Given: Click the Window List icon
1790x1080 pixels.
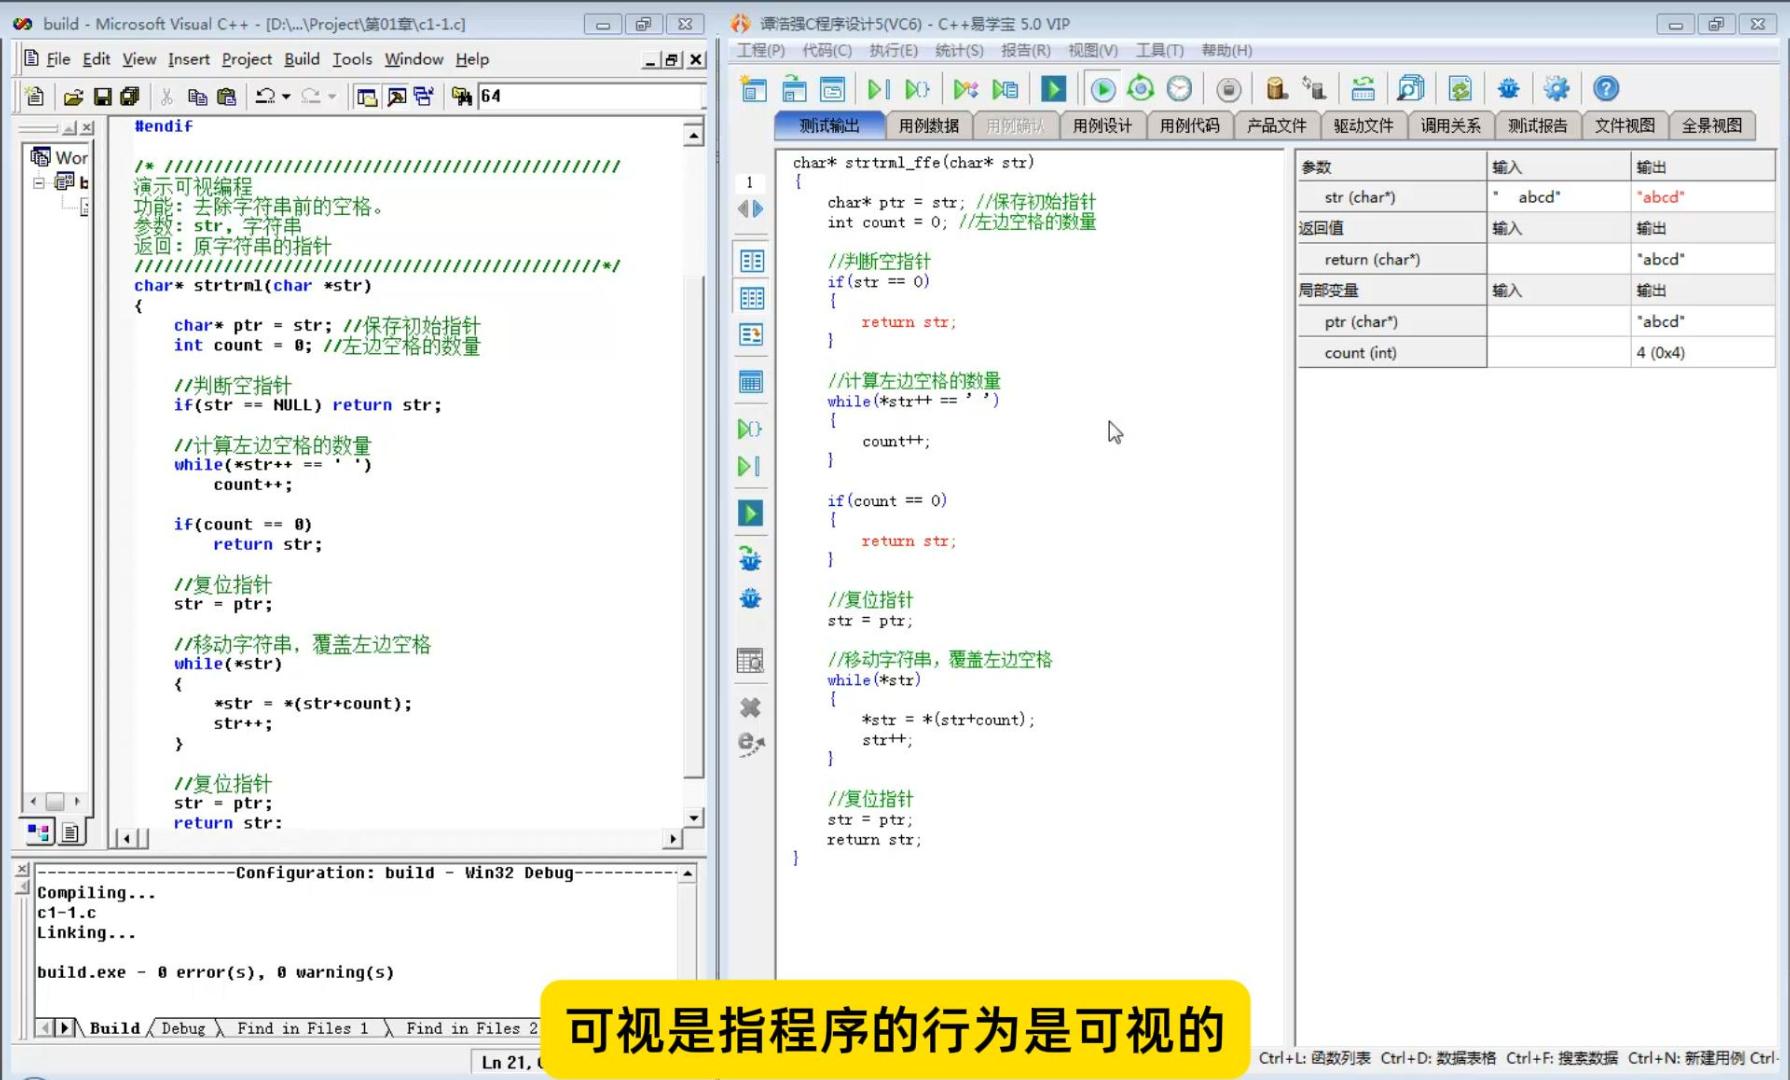Looking at the screenshot, I should (x=424, y=96).
